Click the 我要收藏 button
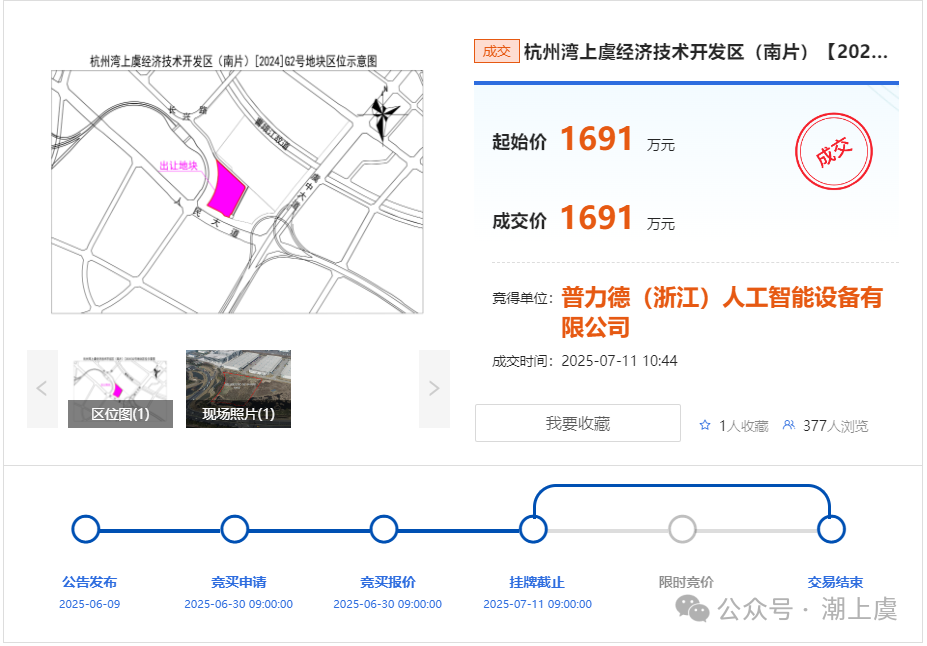The height and width of the screenshot is (646, 927). 578,423
